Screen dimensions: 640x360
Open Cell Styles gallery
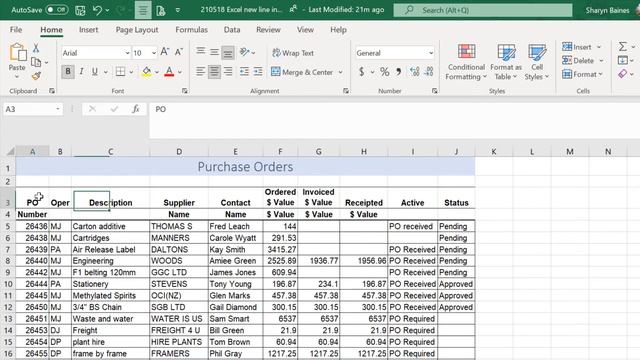[x=537, y=62]
